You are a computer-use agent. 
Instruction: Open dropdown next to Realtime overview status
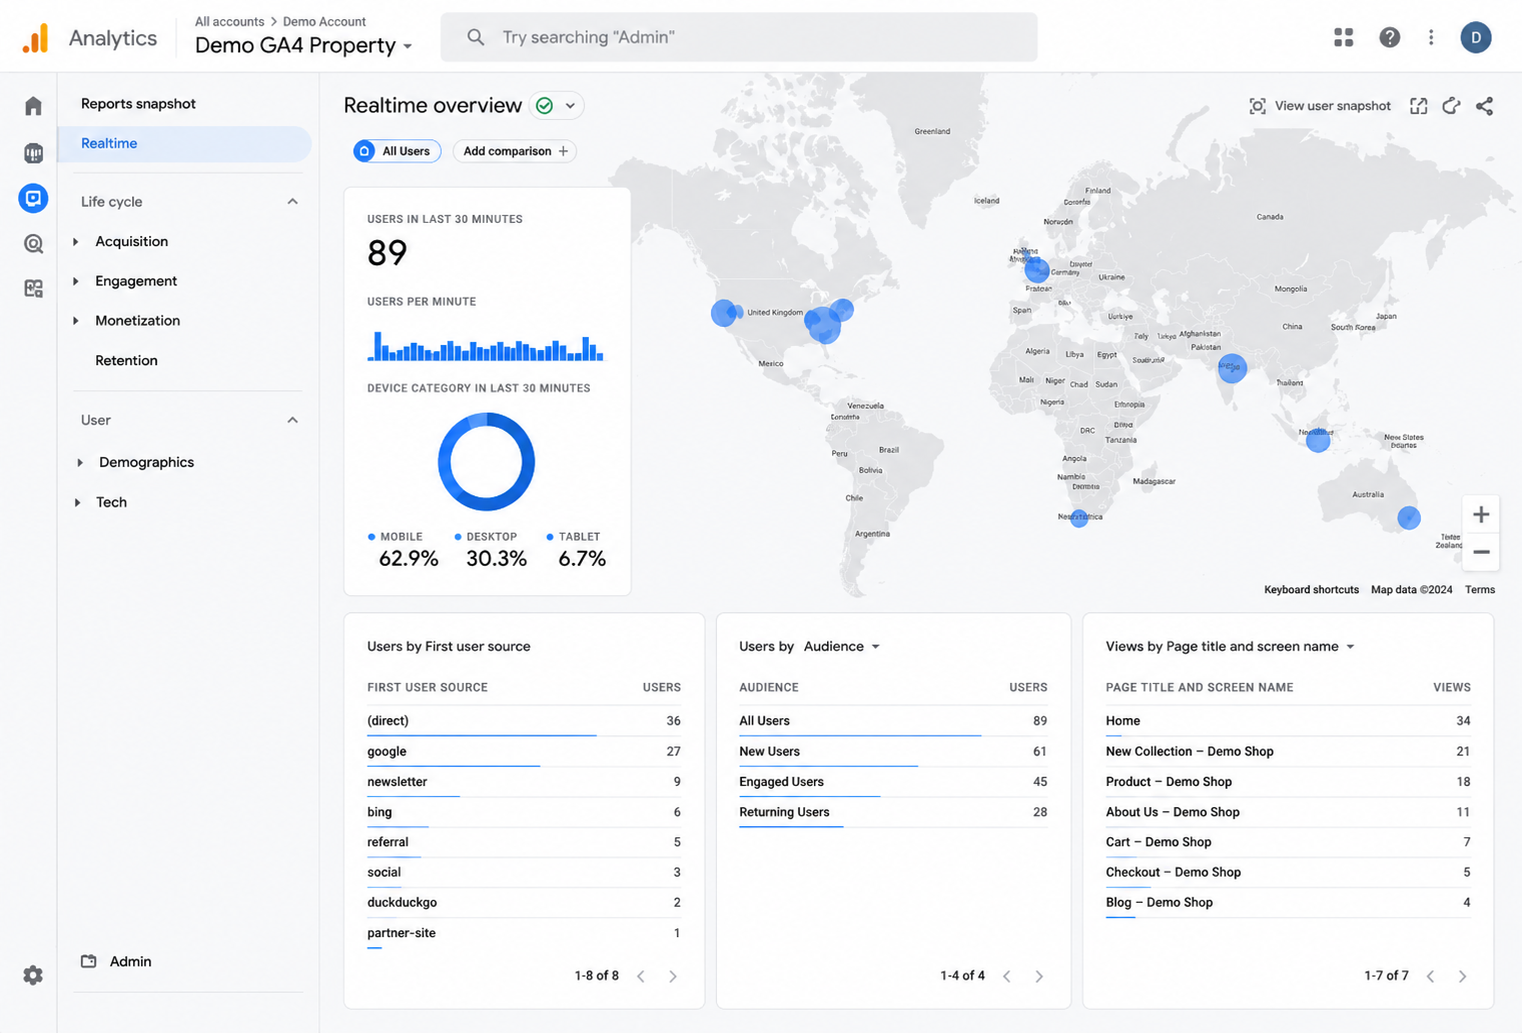coord(570,106)
